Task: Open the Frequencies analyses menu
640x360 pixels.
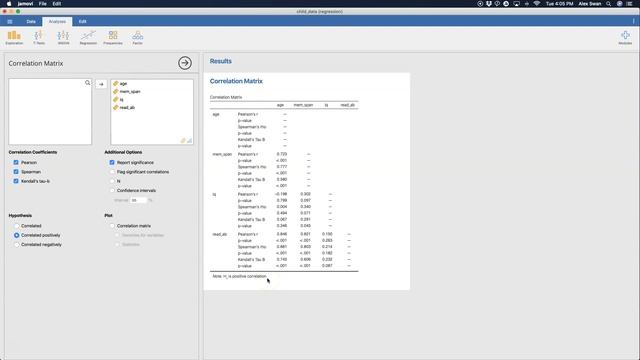Action: pos(113,38)
